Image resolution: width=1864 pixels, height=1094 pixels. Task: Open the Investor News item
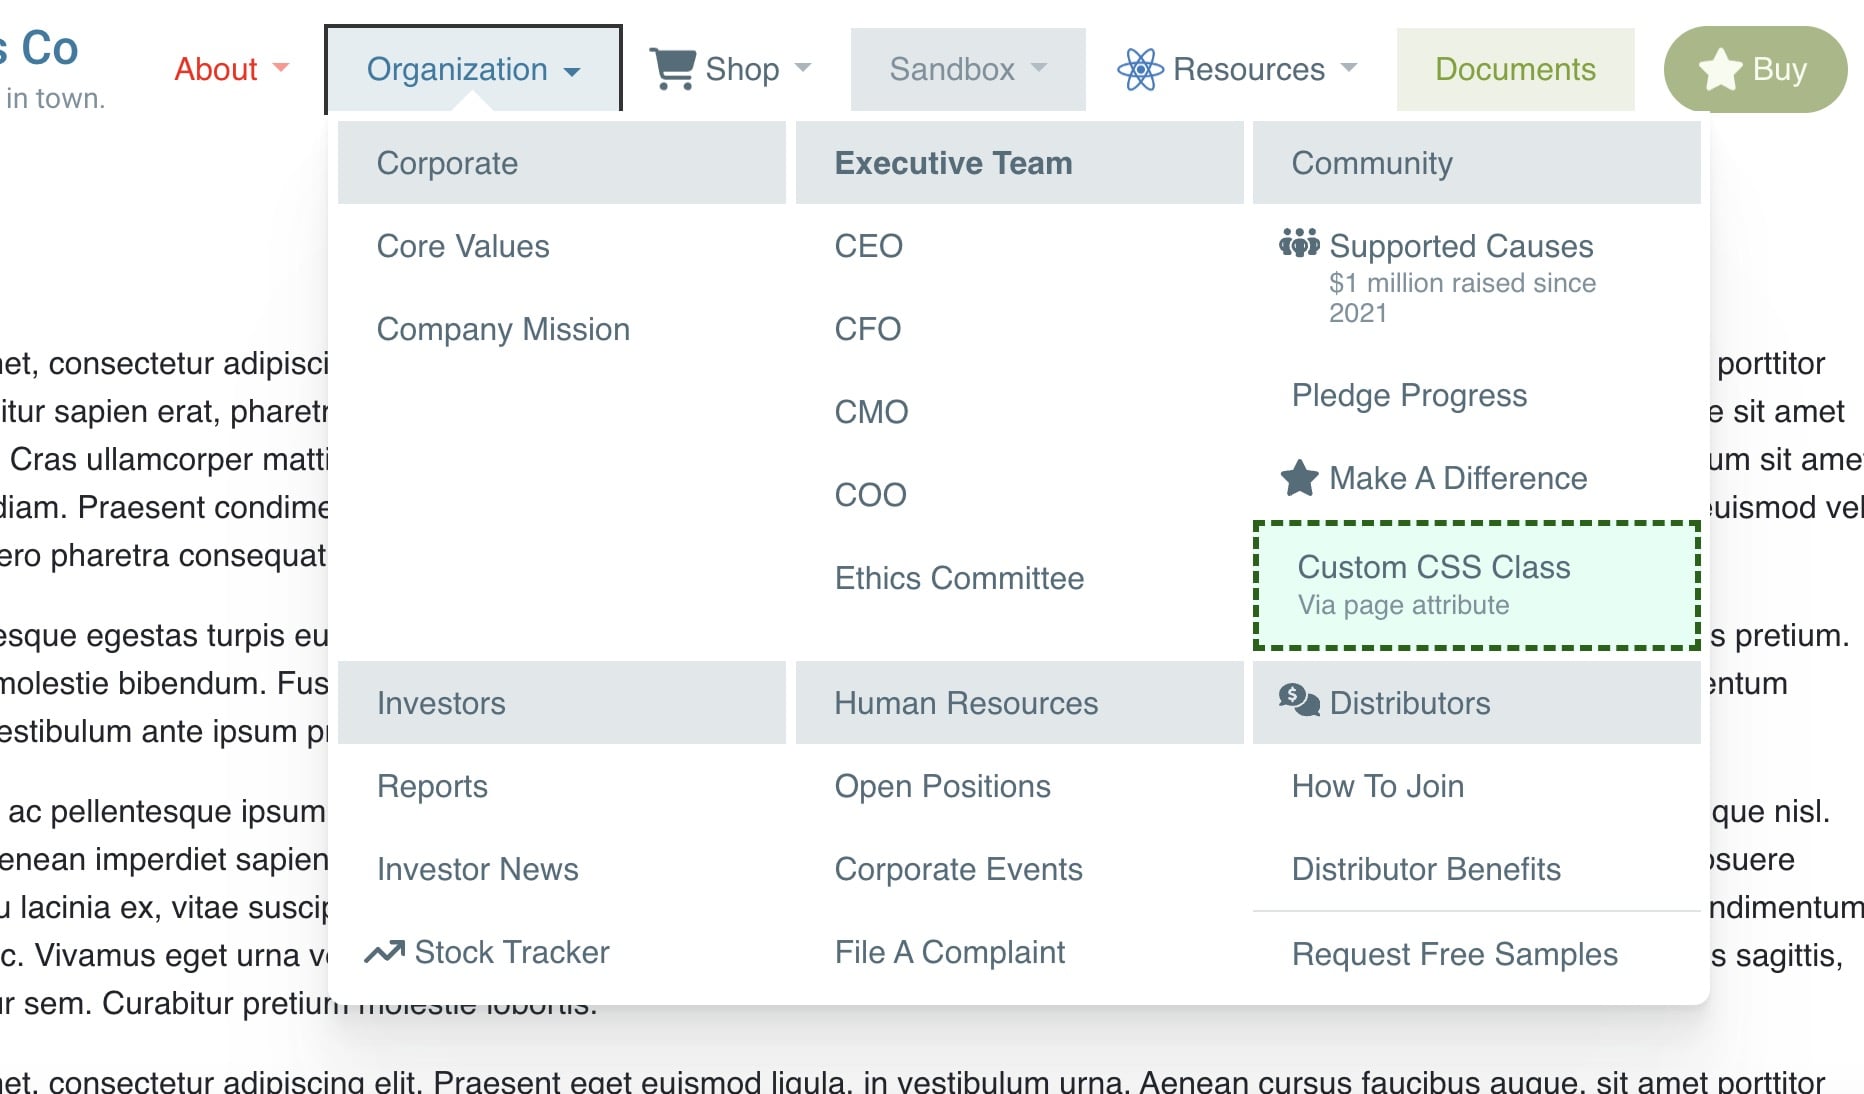tap(477, 869)
